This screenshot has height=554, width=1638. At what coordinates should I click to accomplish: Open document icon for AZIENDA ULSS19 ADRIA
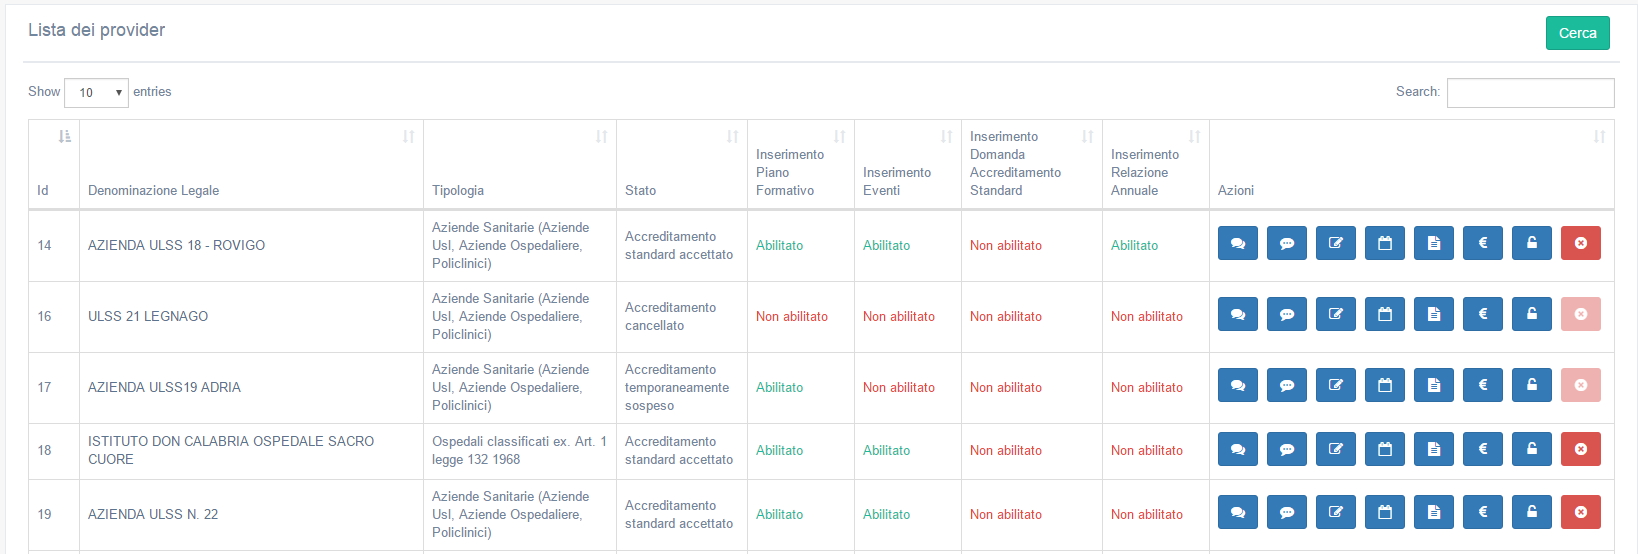click(1433, 385)
